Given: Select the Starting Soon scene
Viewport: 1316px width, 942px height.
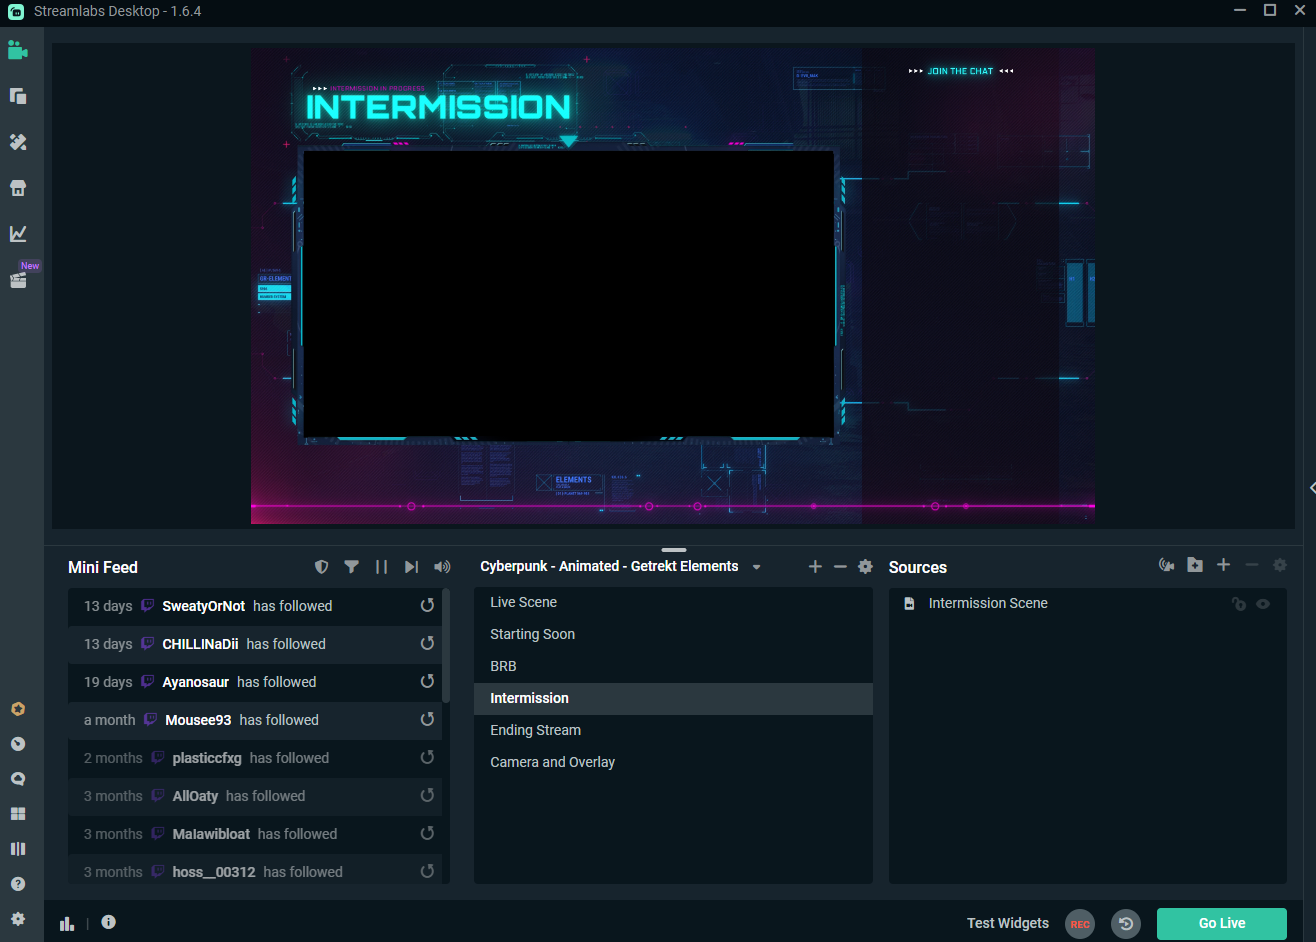Looking at the screenshot, I should tap(532, 634).
